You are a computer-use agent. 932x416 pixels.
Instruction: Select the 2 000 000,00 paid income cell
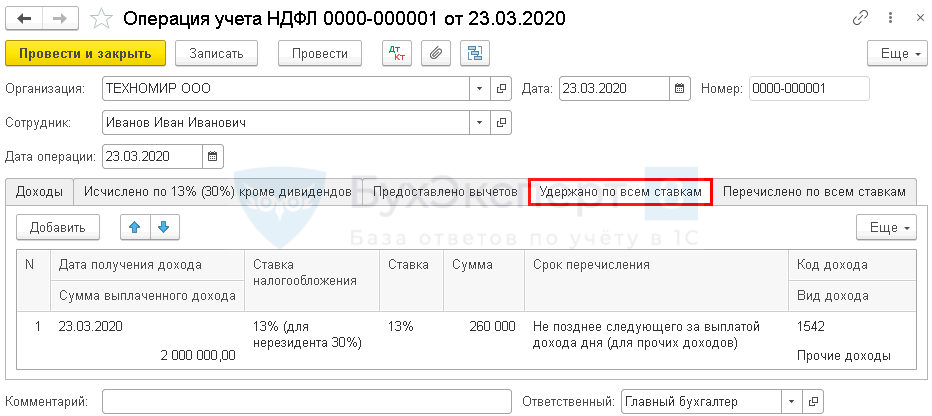[147, 355]
